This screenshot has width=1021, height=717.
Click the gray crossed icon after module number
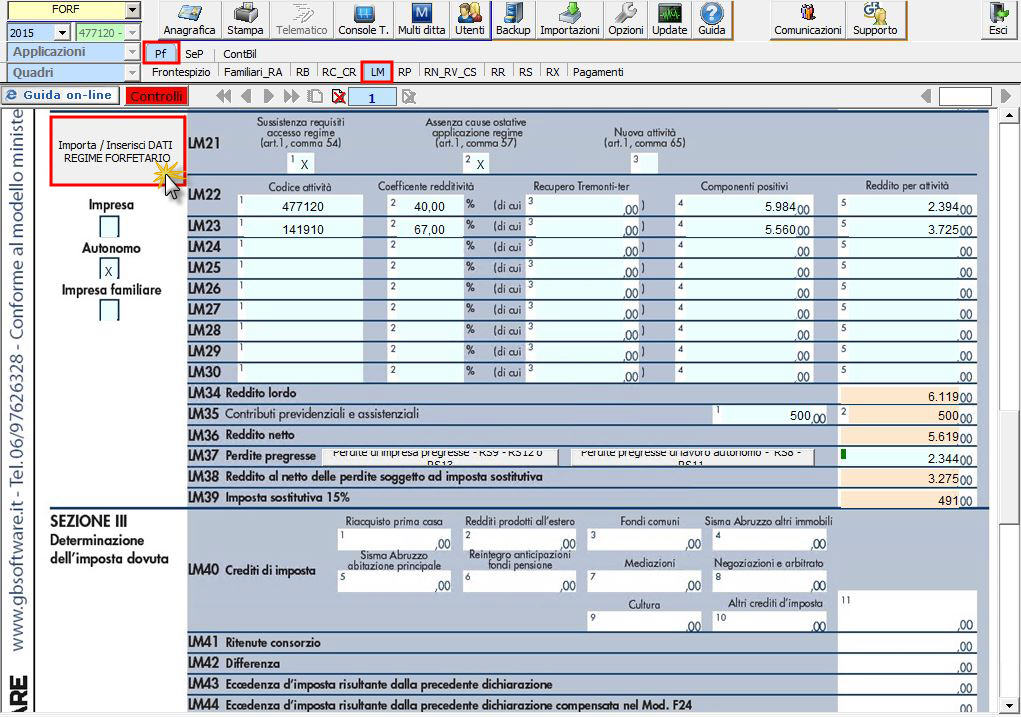[x=408, y=97]
